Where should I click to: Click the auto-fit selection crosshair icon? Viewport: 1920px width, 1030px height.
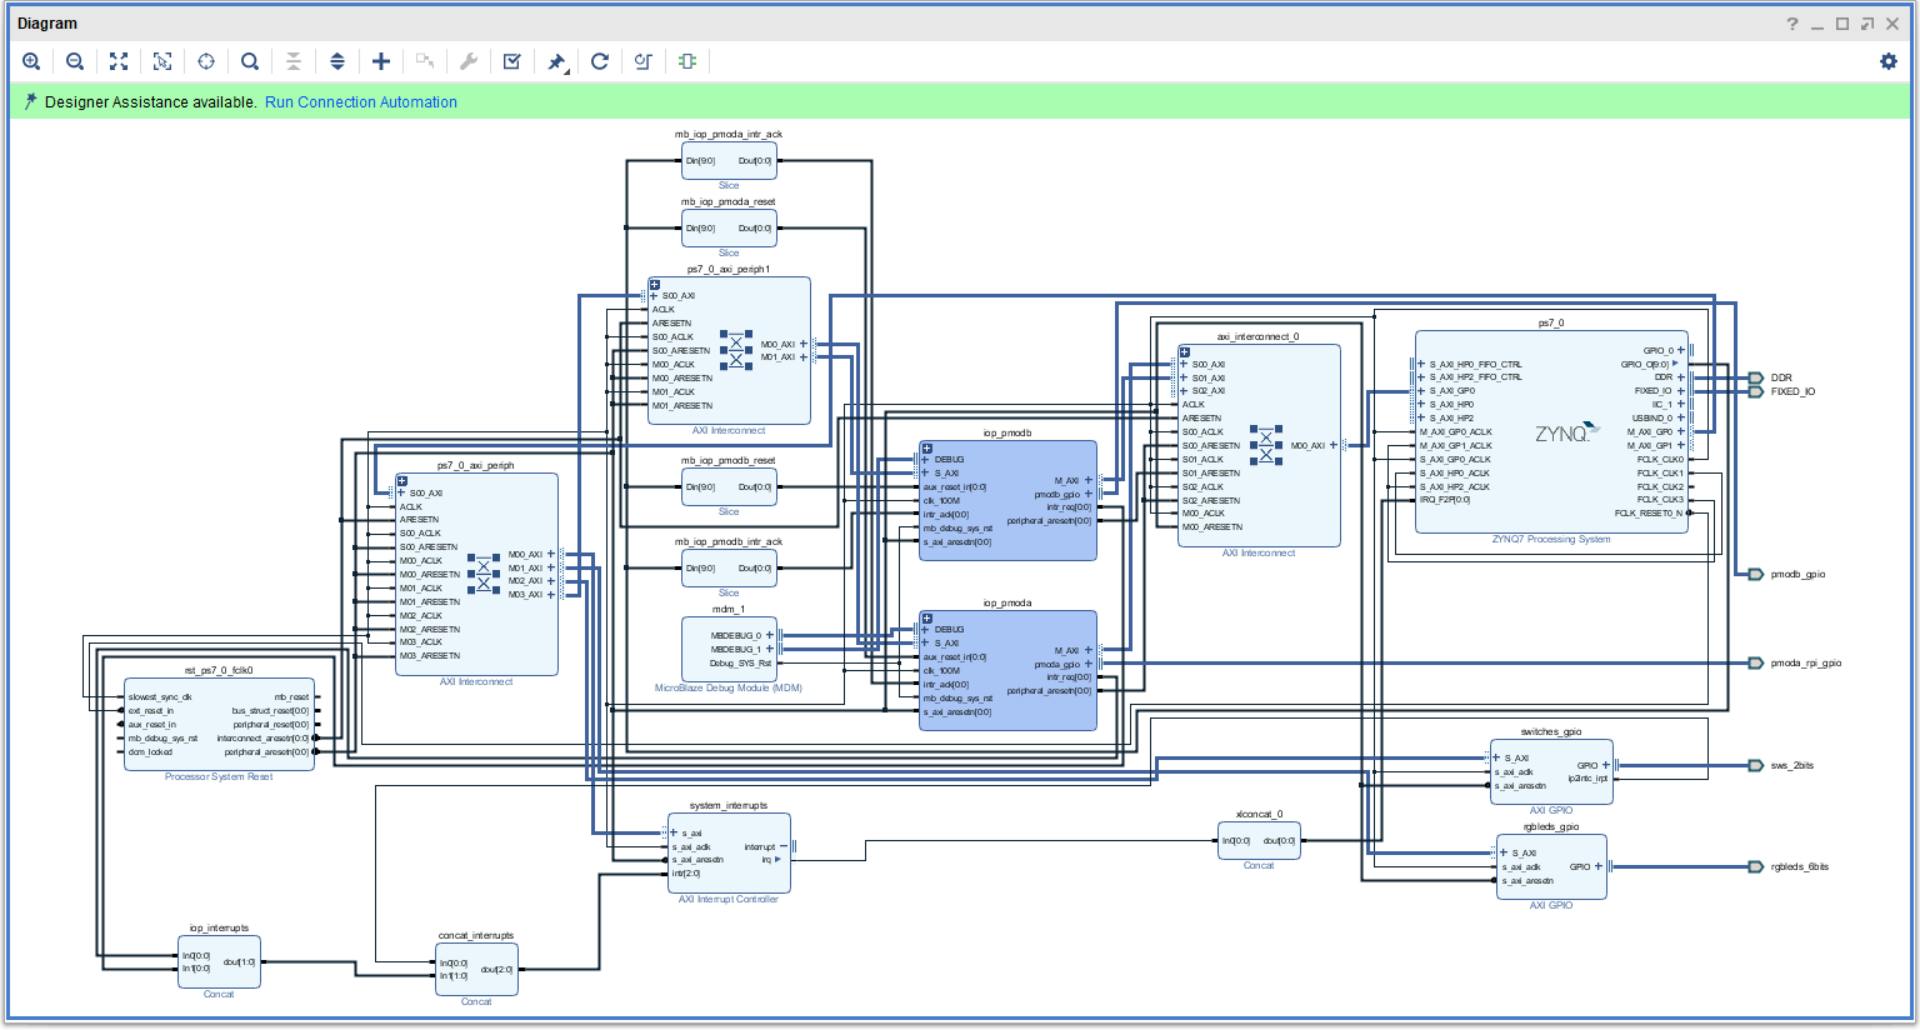[206, 62]
